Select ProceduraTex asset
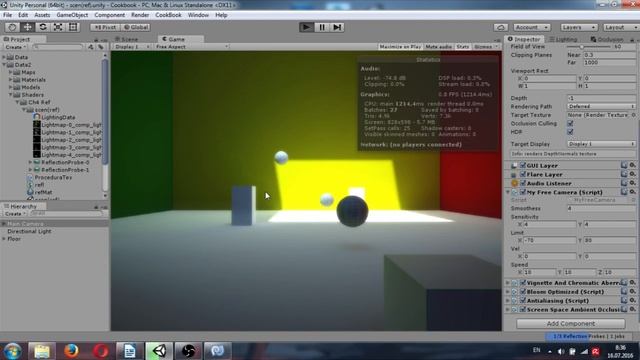This screenshot has width=640, height=360. tap(49, 177)
